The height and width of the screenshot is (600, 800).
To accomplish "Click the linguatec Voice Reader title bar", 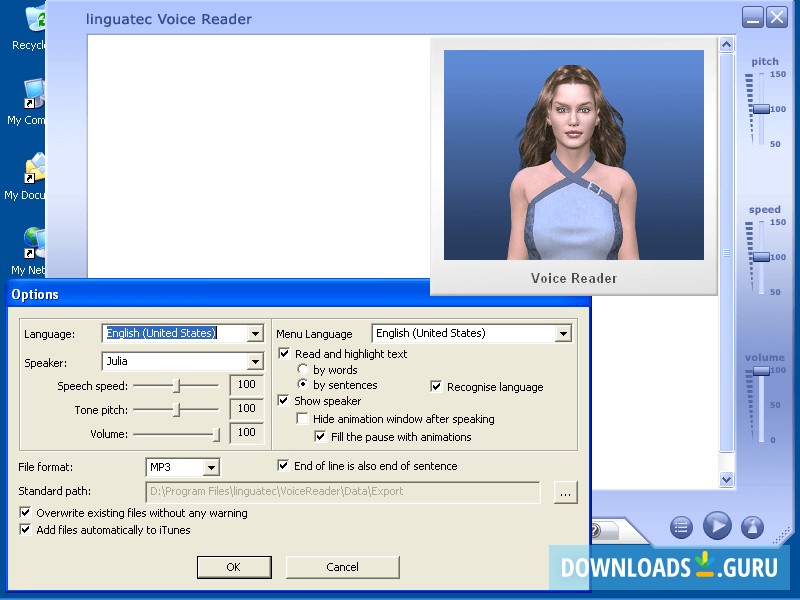I will click(x=300, y=18).
